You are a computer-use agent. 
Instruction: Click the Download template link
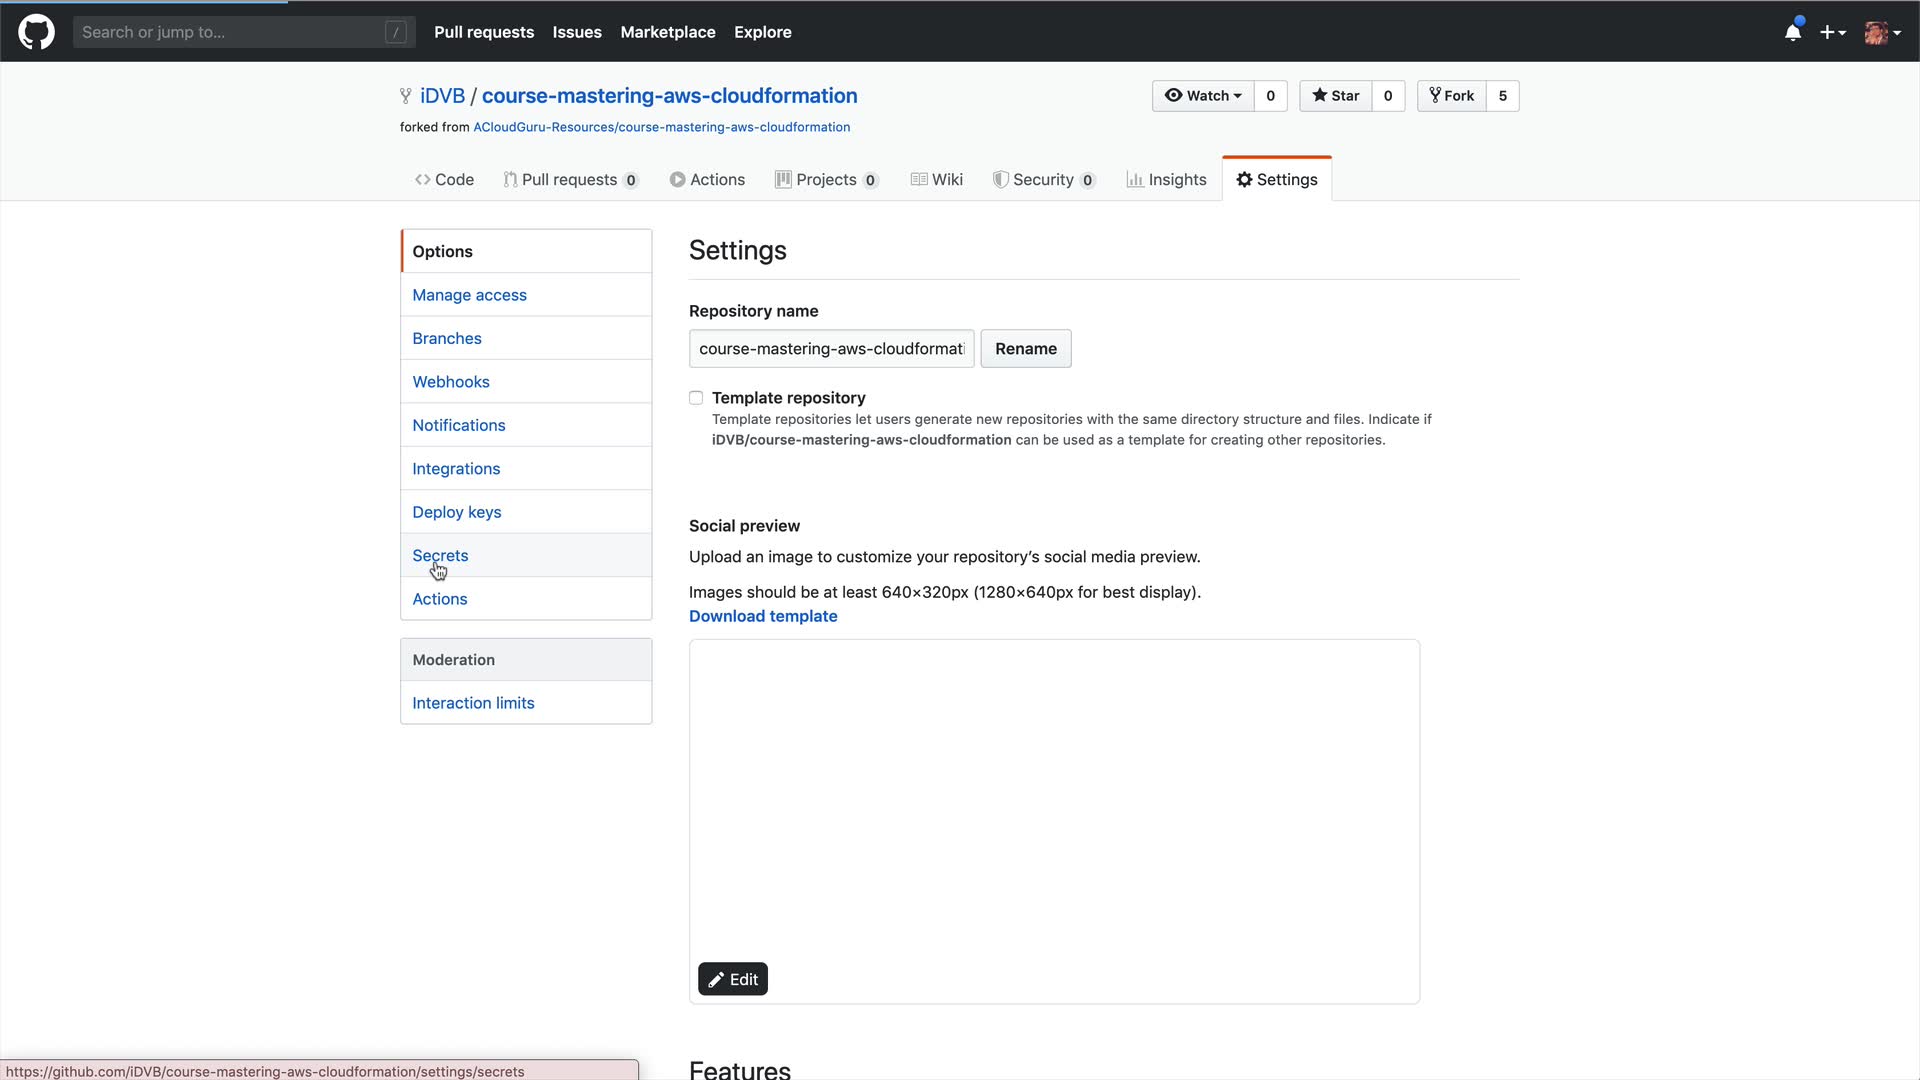(x=763, y=617)
